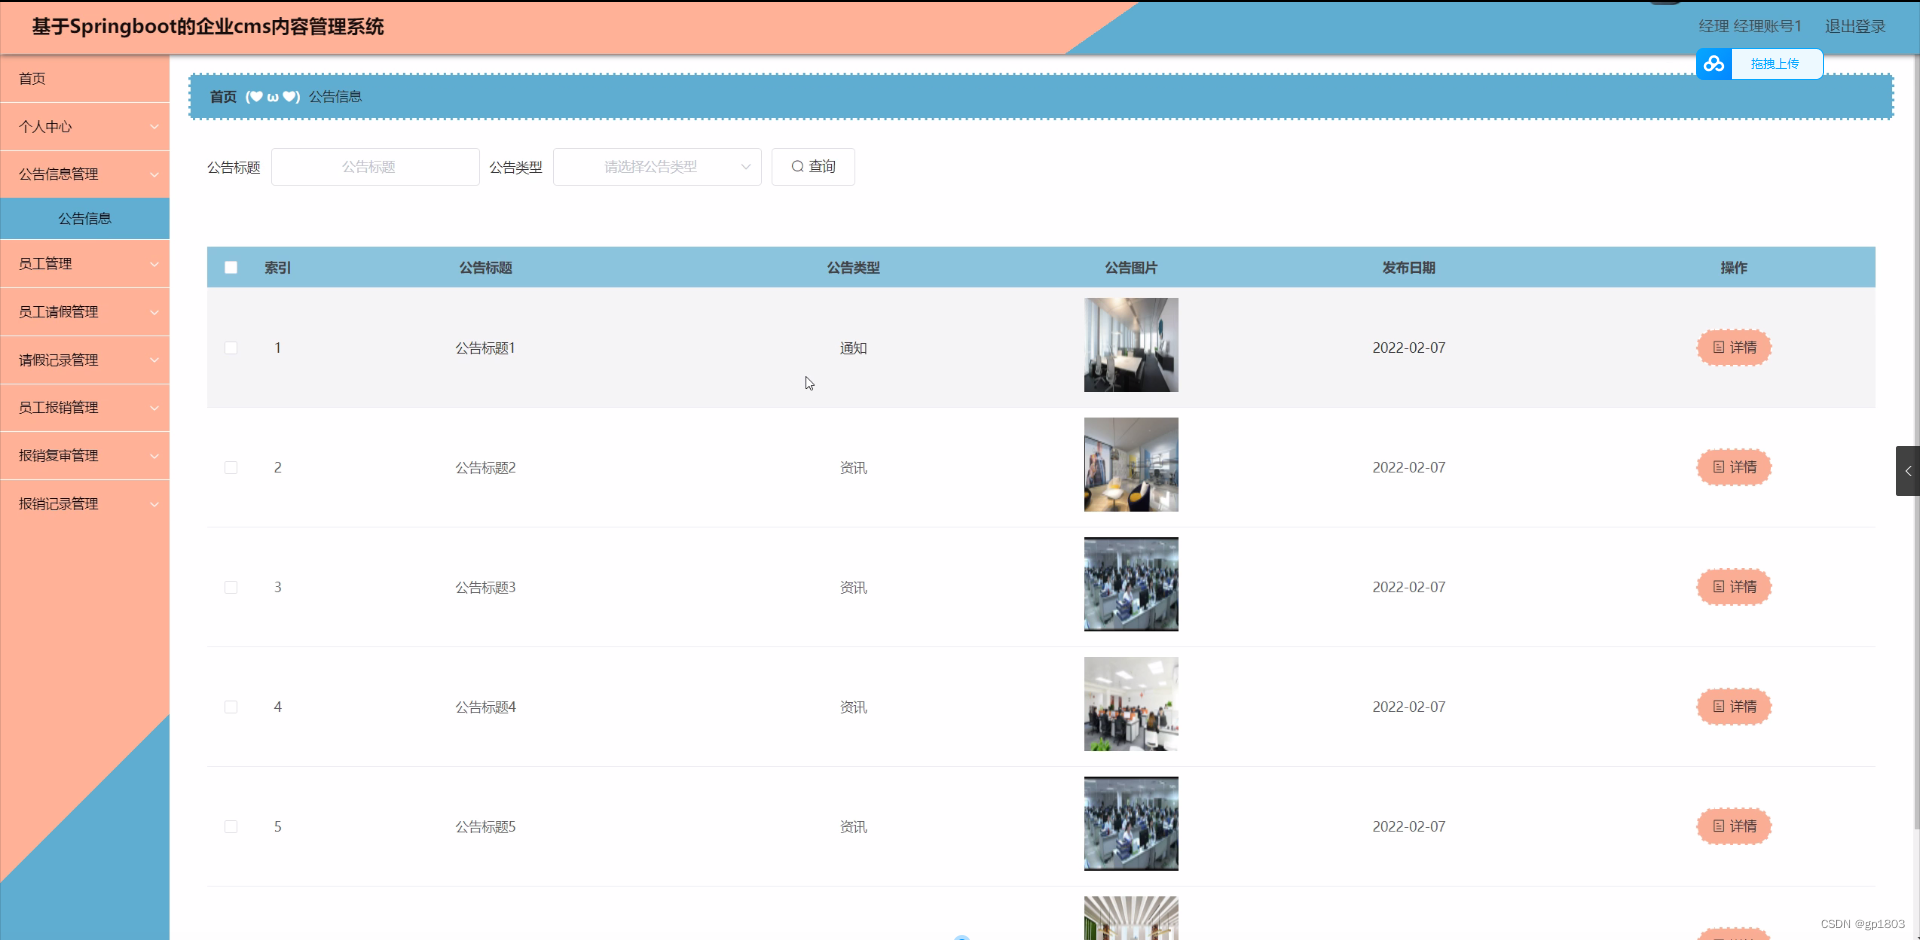Collapse the 公告信息管理 sidebar section
The image size is (1920, 940).
[85, 173]
